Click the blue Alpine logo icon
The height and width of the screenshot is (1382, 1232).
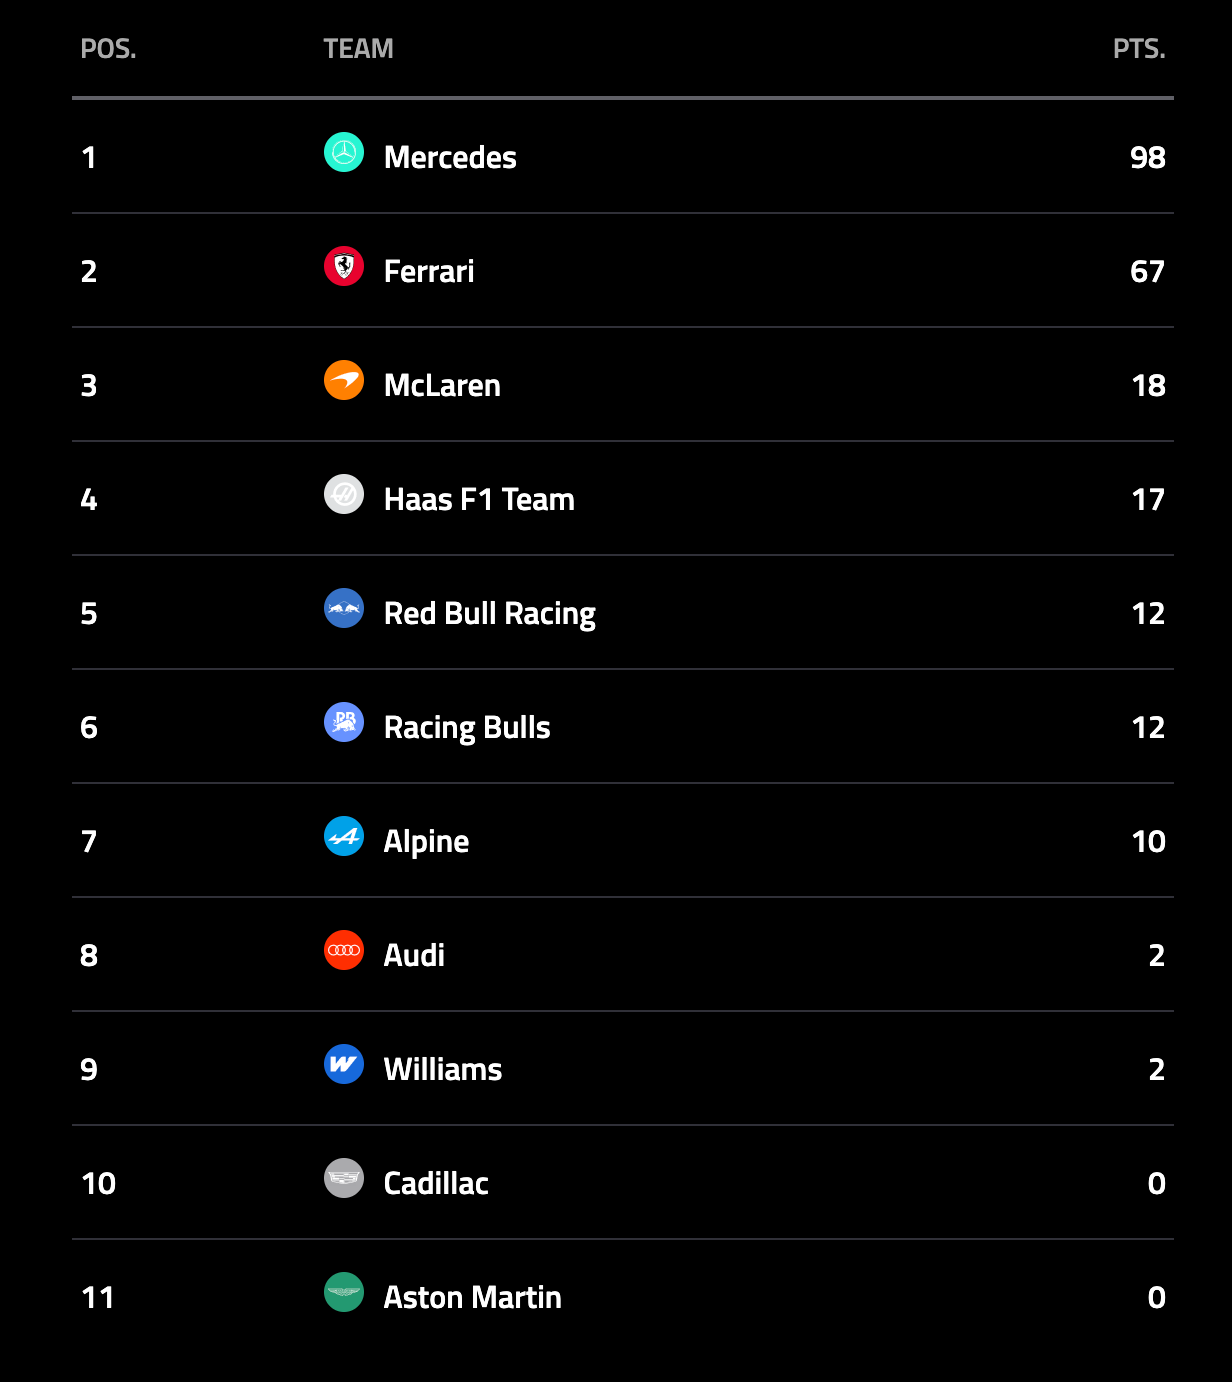[344, 836]
